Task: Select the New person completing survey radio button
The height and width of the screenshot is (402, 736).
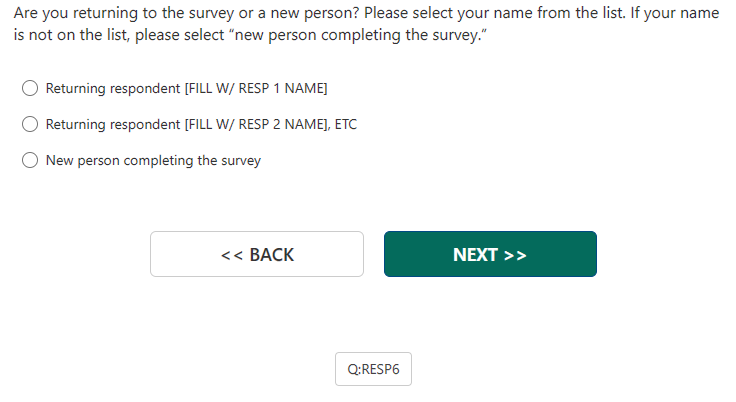Action: pos(31,160)
